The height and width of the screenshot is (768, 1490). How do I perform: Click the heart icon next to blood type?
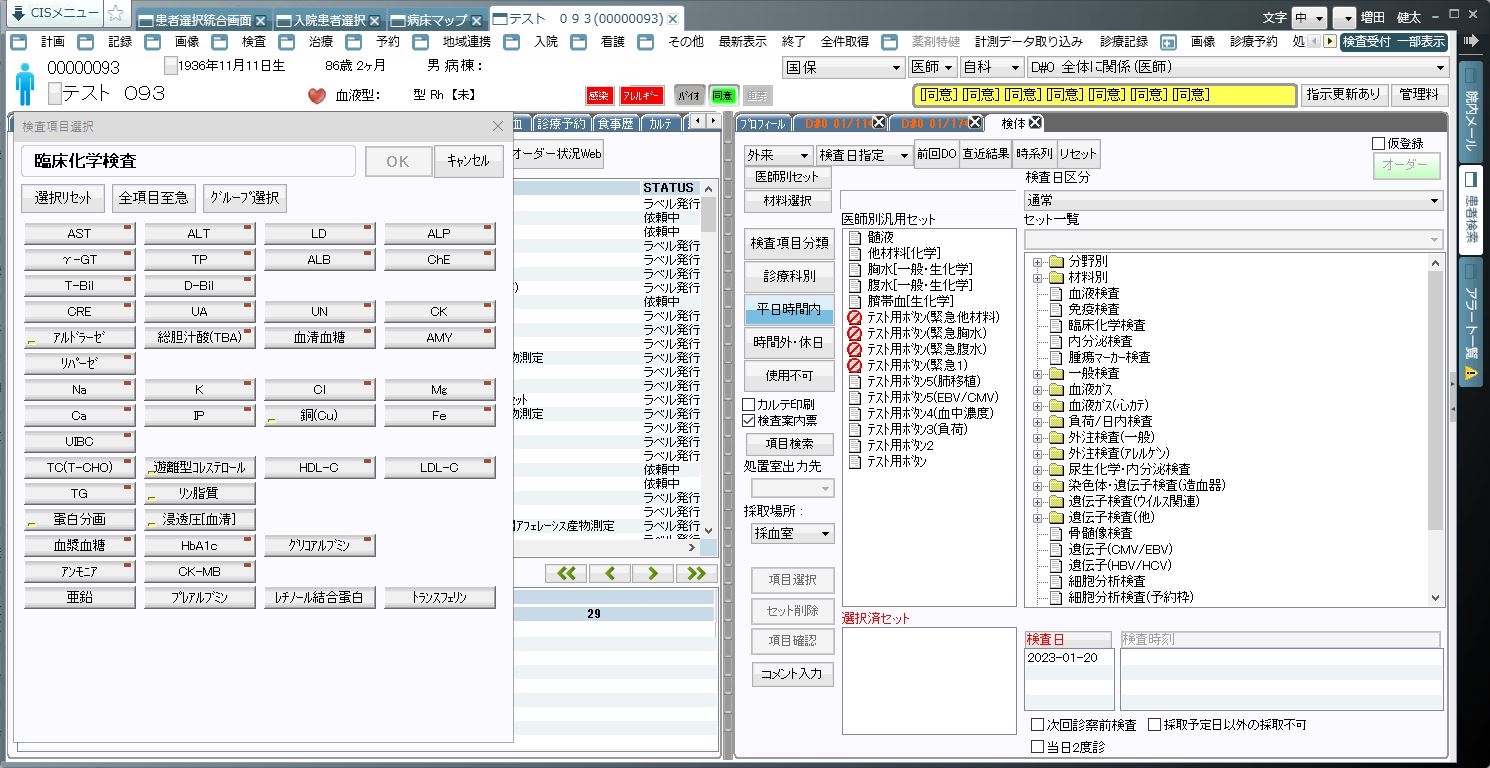[x=317, y=96]
